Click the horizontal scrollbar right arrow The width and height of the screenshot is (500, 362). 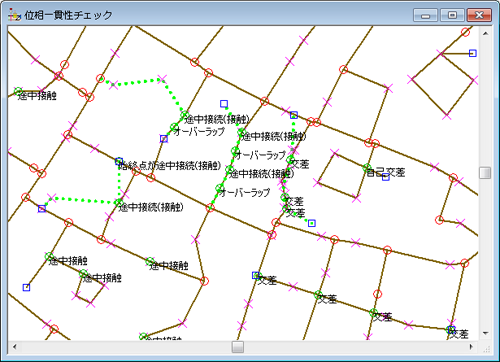(x=471, y=347)
